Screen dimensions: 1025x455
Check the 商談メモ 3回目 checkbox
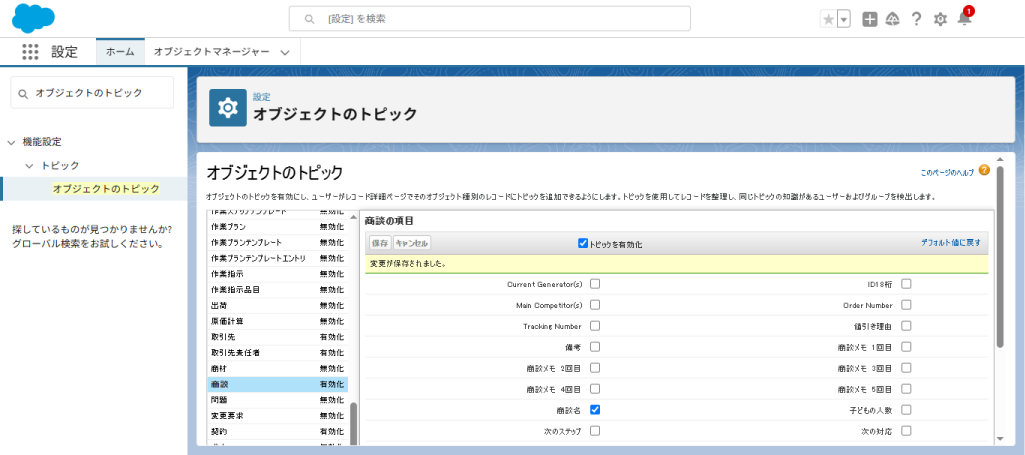(x=906, y=367)
